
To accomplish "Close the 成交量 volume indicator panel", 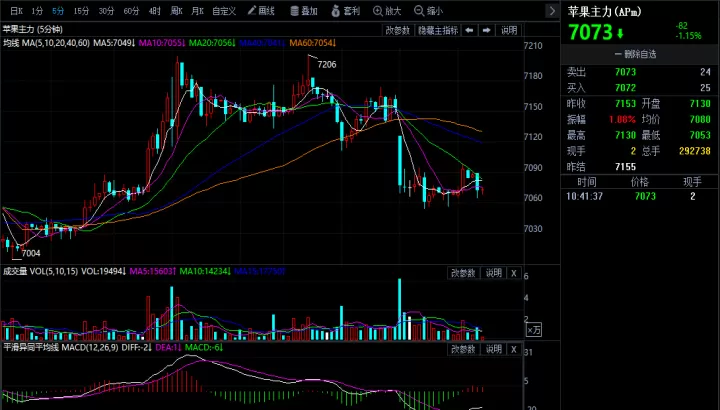I will (x=514, y=273).
